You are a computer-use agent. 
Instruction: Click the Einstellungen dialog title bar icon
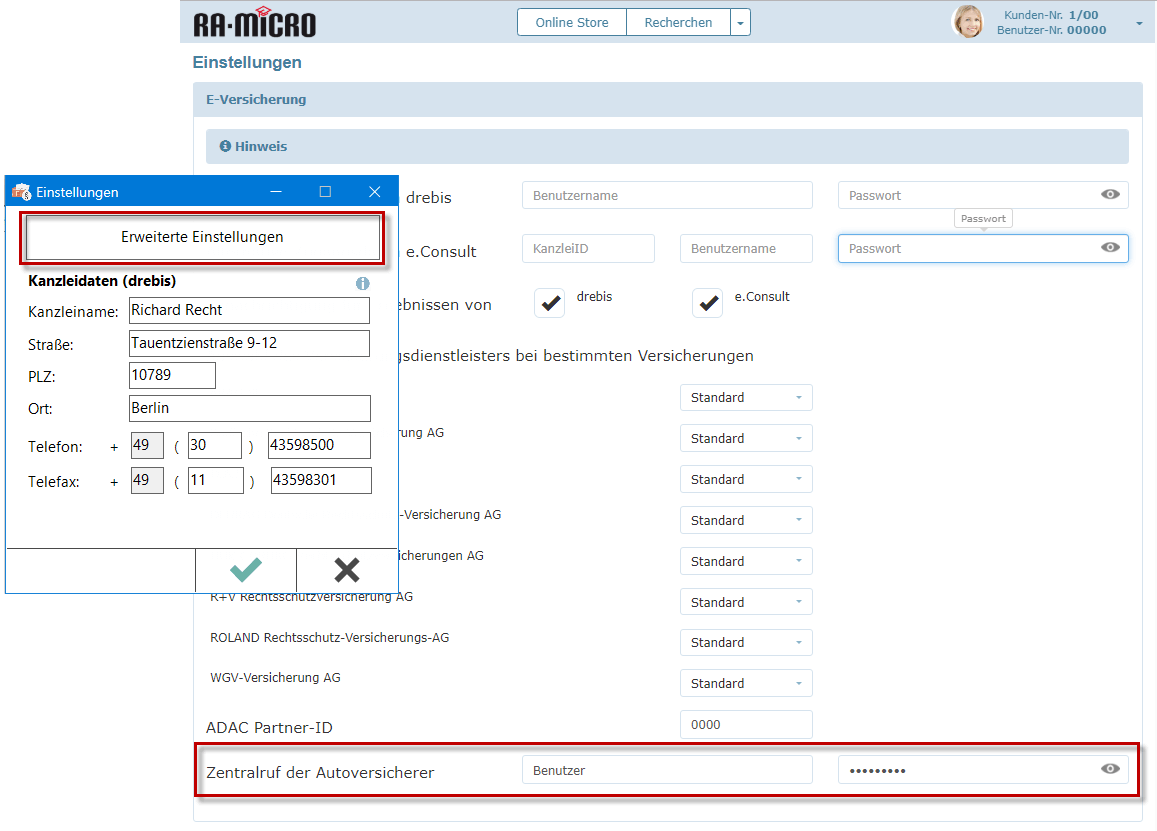(x=21, y=192)
